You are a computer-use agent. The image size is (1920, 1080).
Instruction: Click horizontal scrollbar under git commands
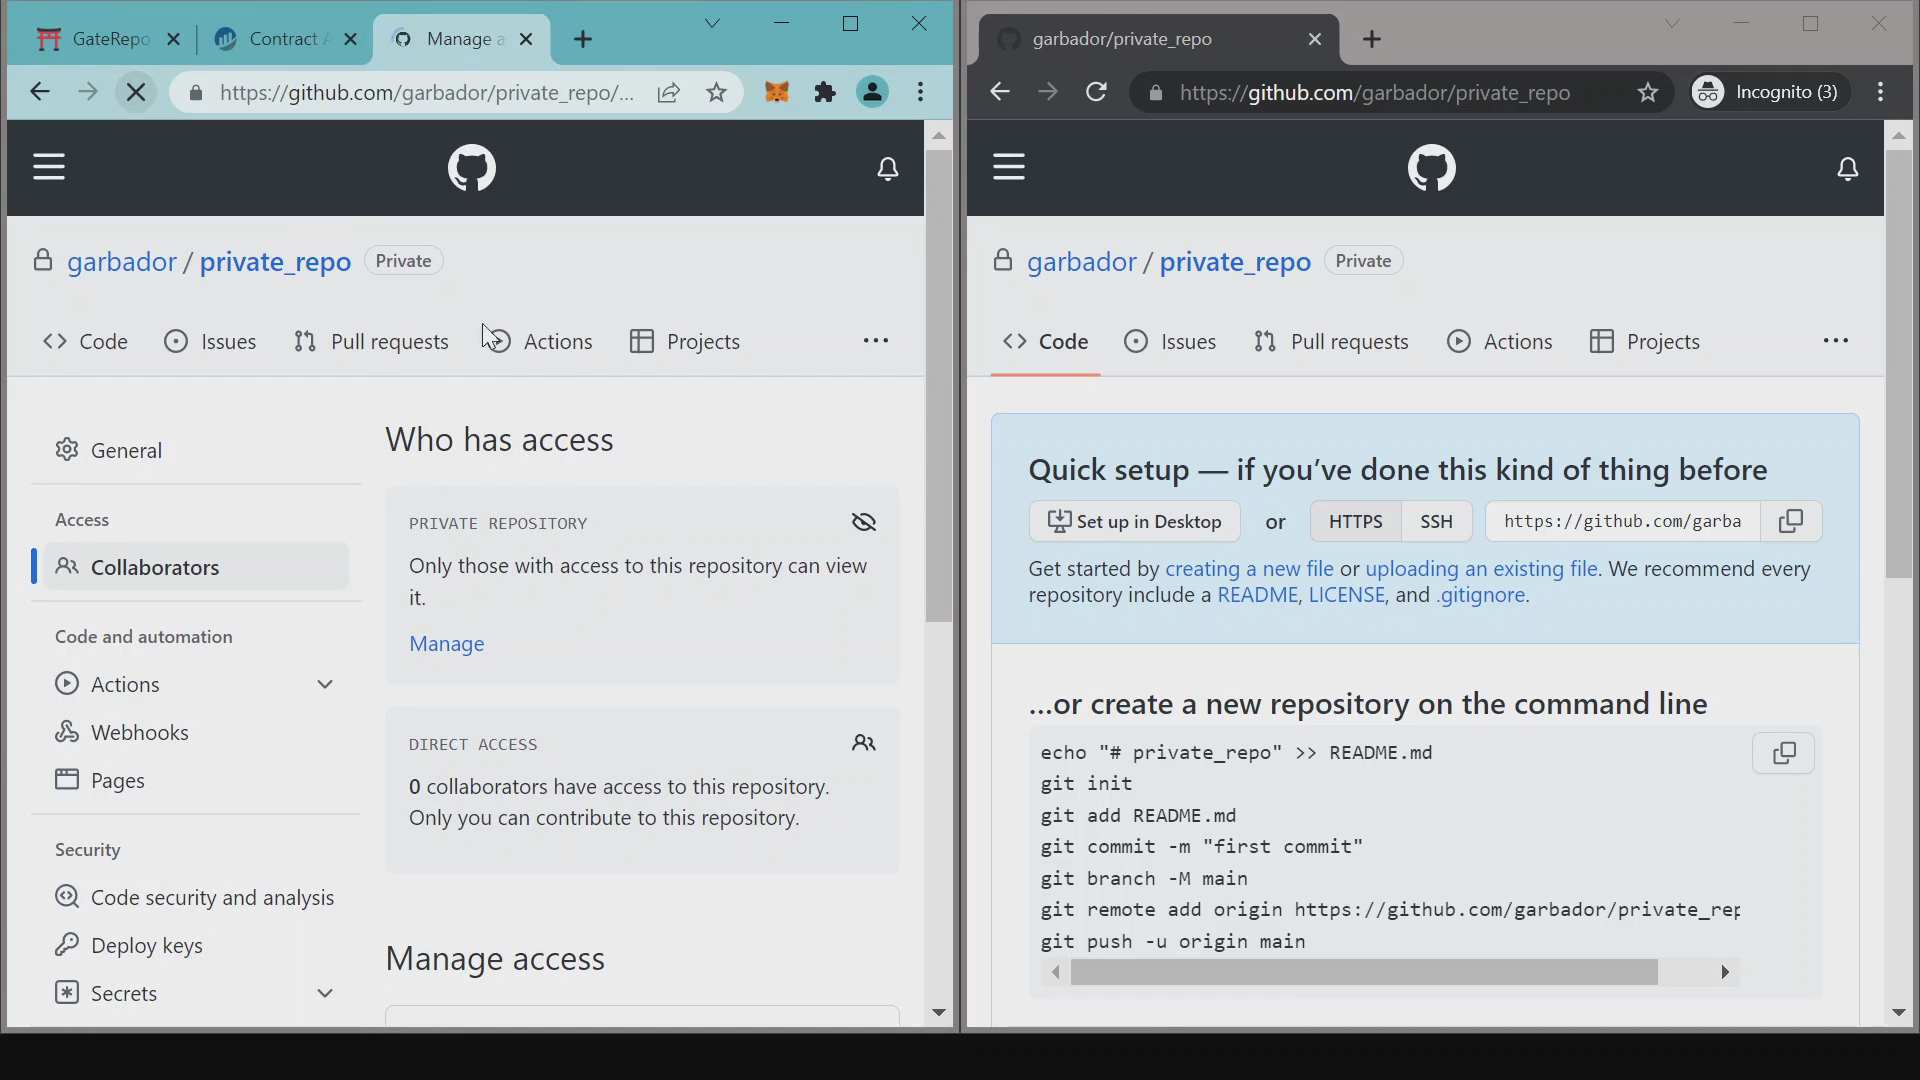[1364, 972]
